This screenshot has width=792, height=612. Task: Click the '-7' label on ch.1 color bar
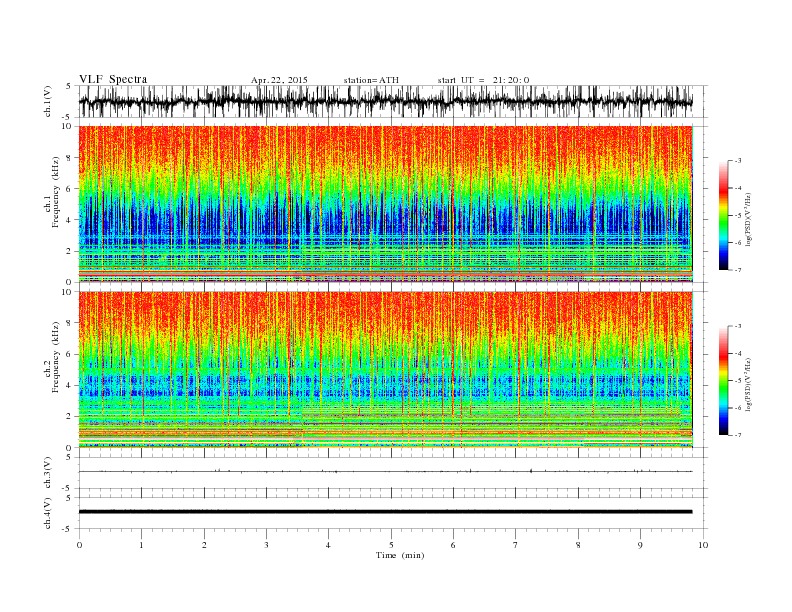(x=738, y=270)
